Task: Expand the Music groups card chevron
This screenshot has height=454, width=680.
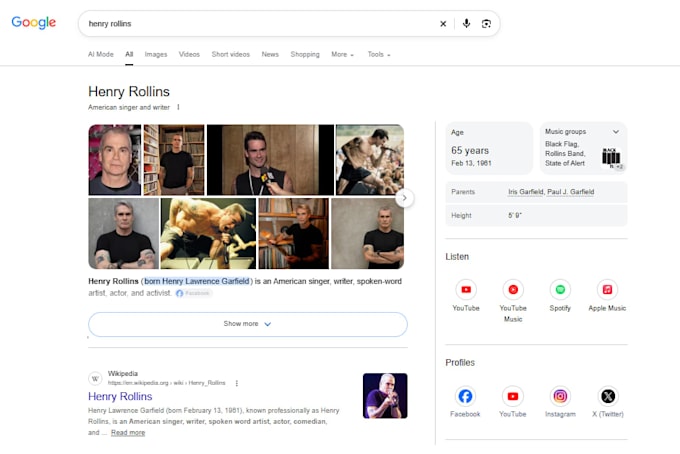Action: (x=616, y=131)
